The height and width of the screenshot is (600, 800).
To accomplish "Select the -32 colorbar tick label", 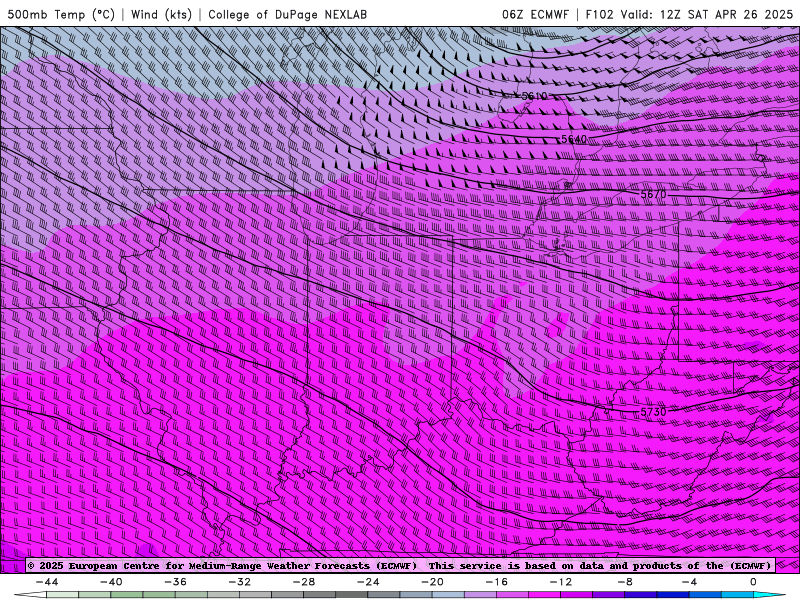I will pos(240,582).
